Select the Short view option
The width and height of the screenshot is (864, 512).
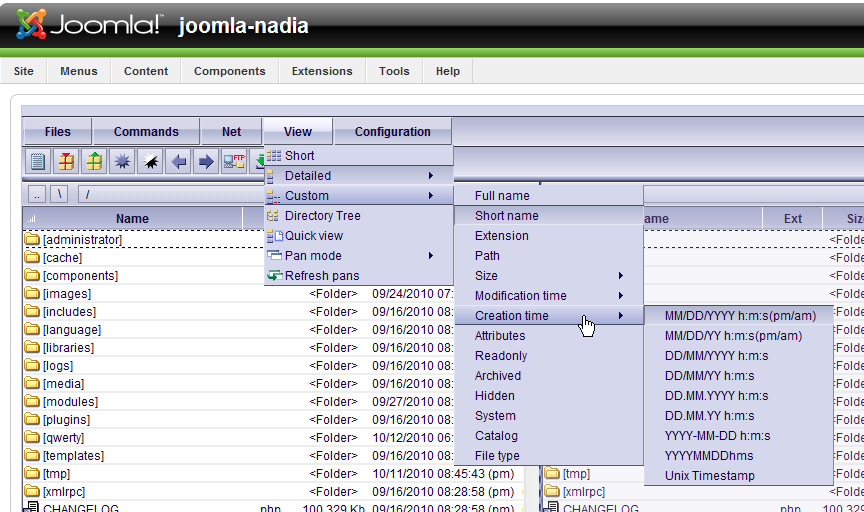tap(359, 155)
